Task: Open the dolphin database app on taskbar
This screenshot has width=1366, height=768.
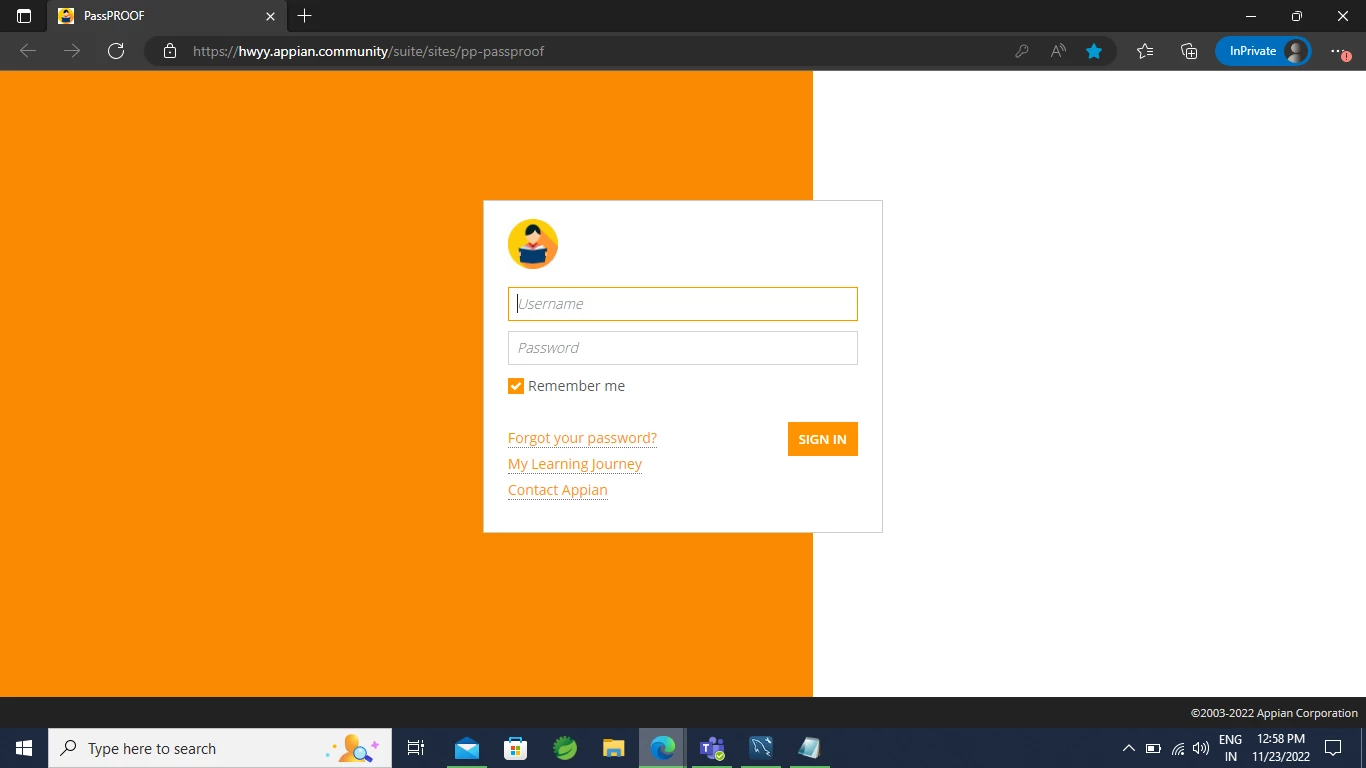Action: pyautogui.click(x=761, y=748)
